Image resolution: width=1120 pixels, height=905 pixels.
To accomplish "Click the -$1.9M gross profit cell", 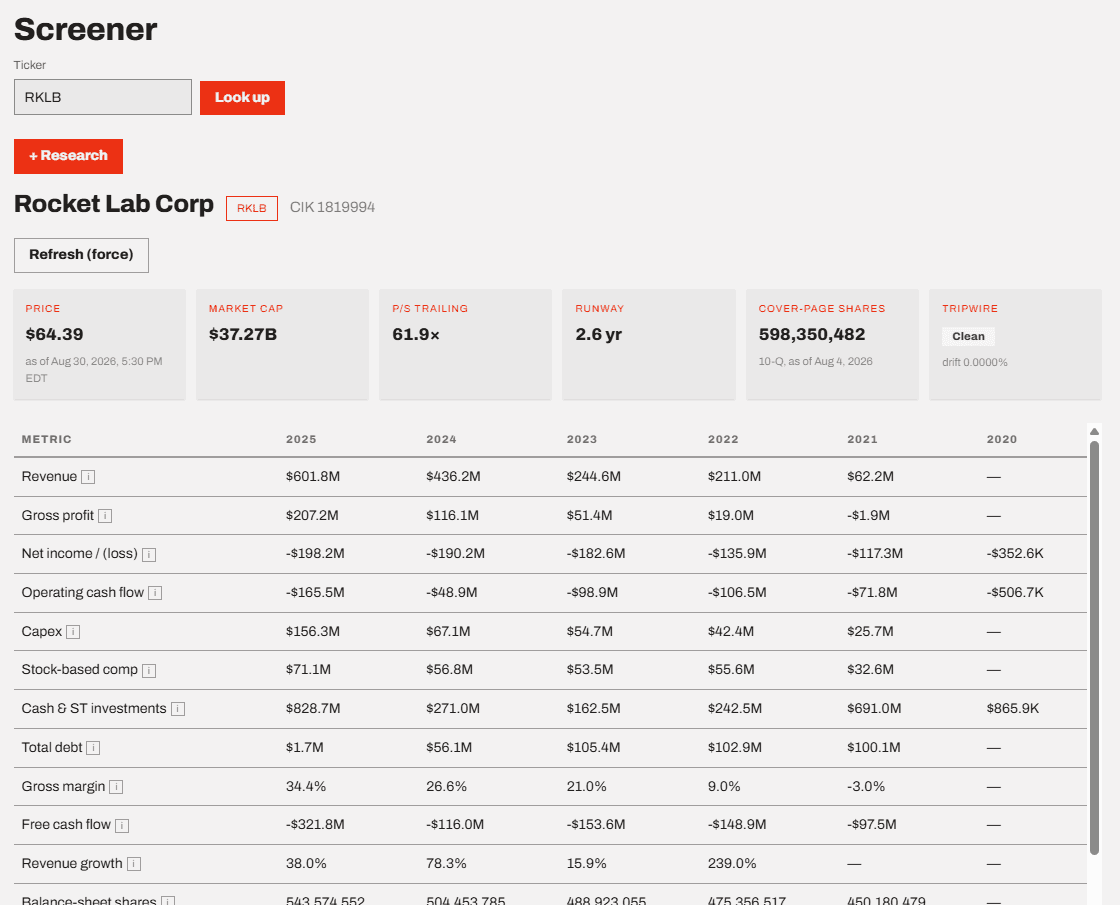I will tap(869, 516).
